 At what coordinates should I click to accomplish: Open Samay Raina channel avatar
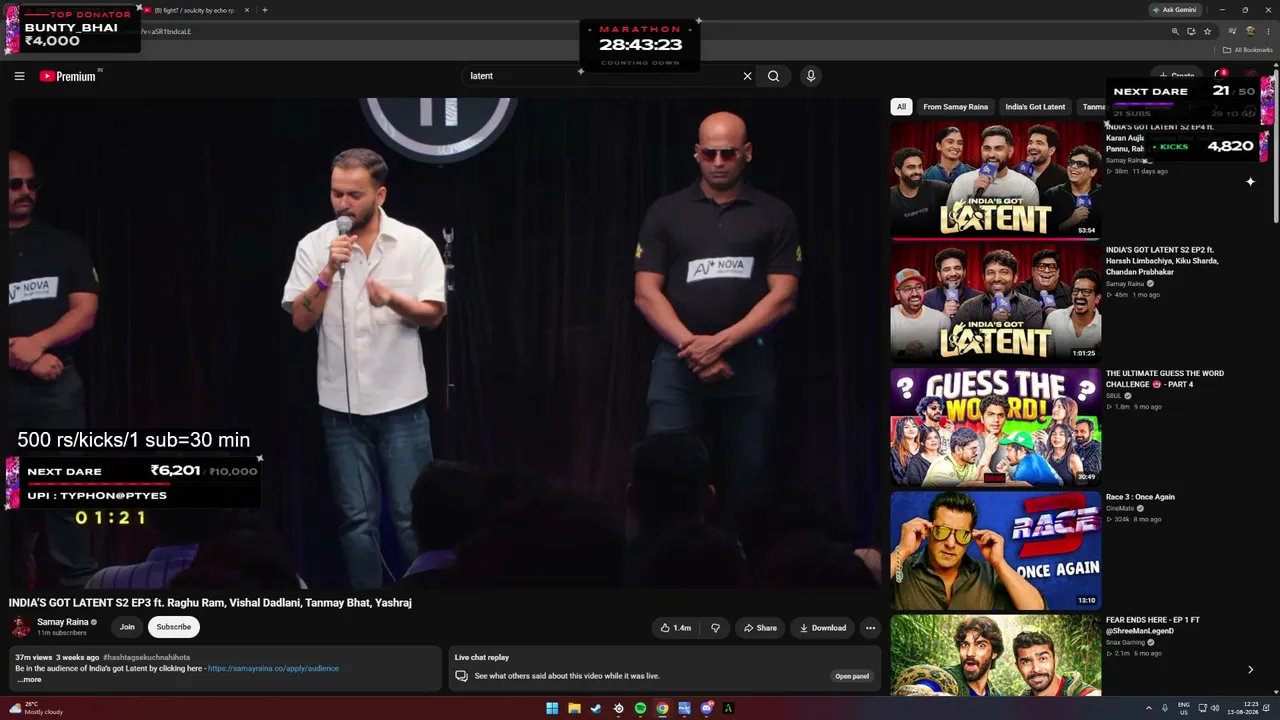tap(20, 627)
